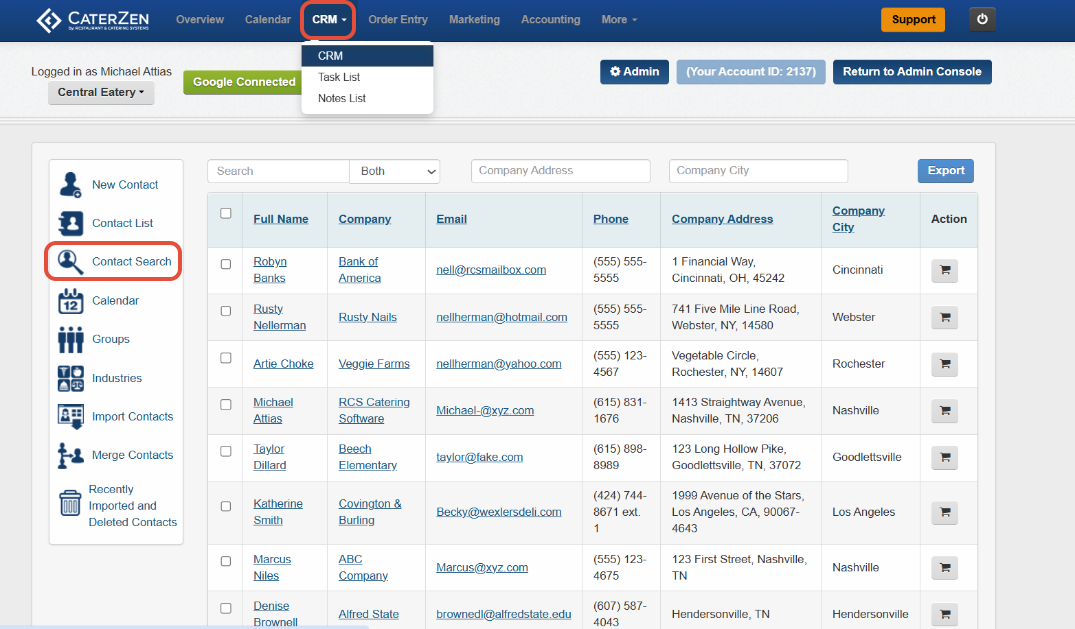Click the Company Address input field
This screenshot has height=629, width=1075.
click(x=560, y=171)
